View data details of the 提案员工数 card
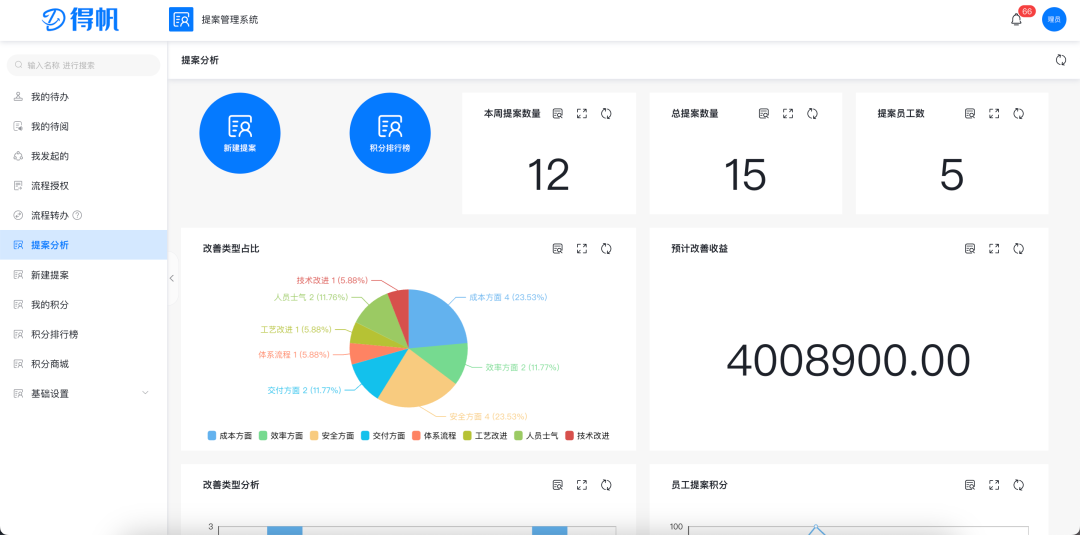The image size is (1080, 535). point(970,114)
